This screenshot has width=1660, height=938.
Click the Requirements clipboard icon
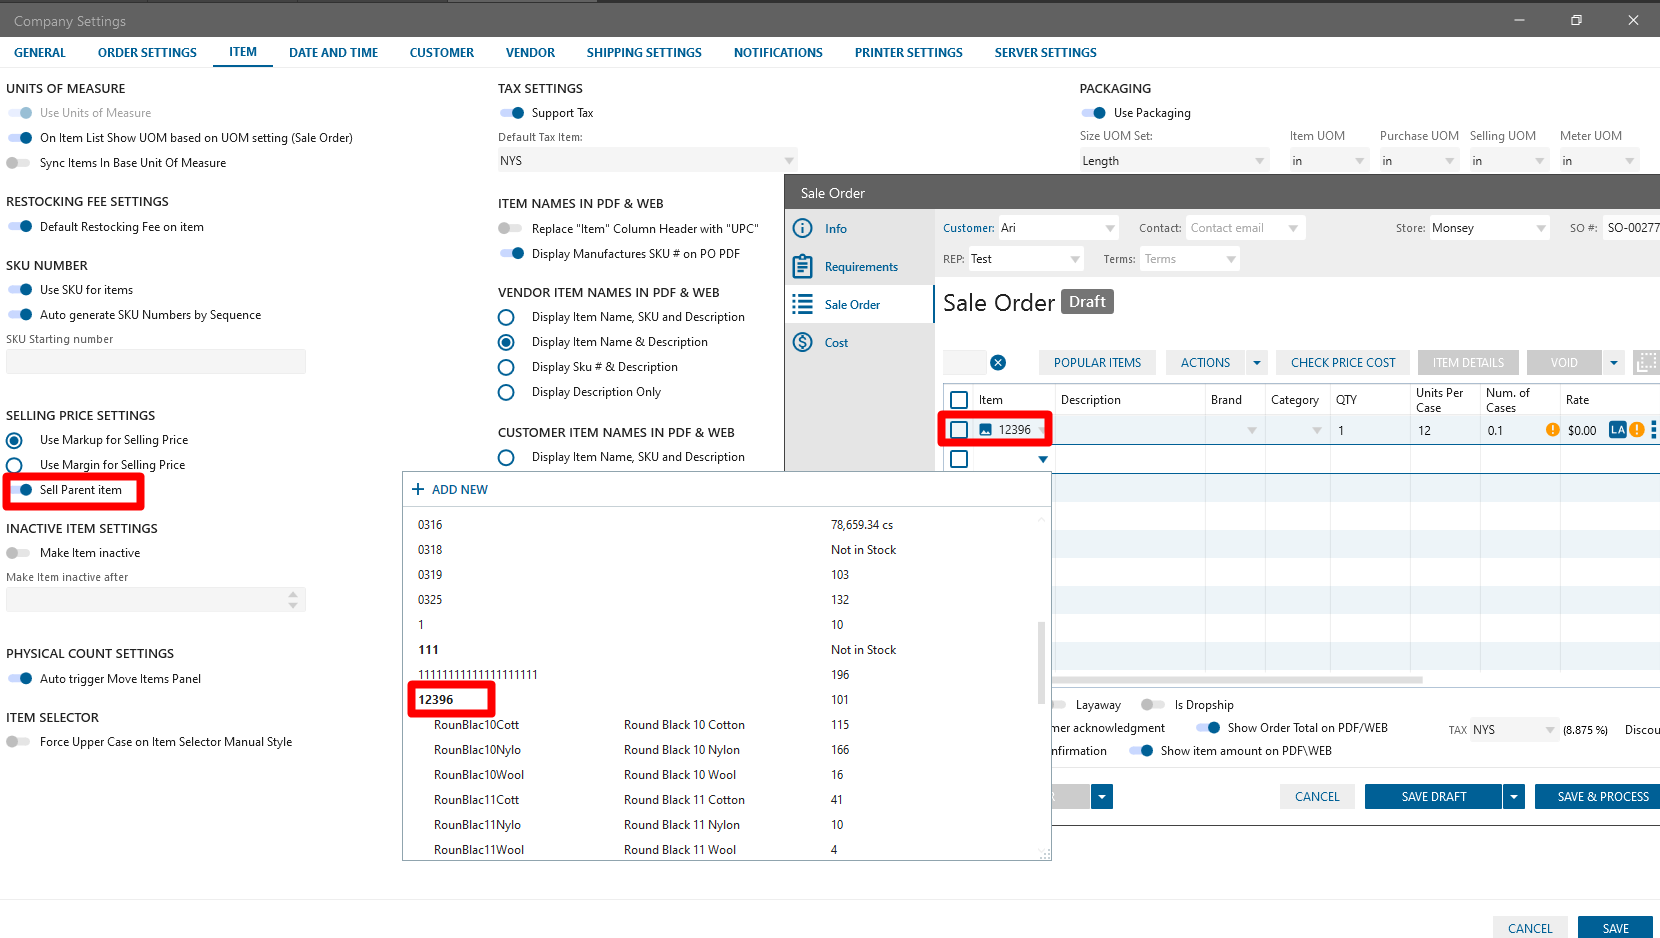(x=802, y=267)
